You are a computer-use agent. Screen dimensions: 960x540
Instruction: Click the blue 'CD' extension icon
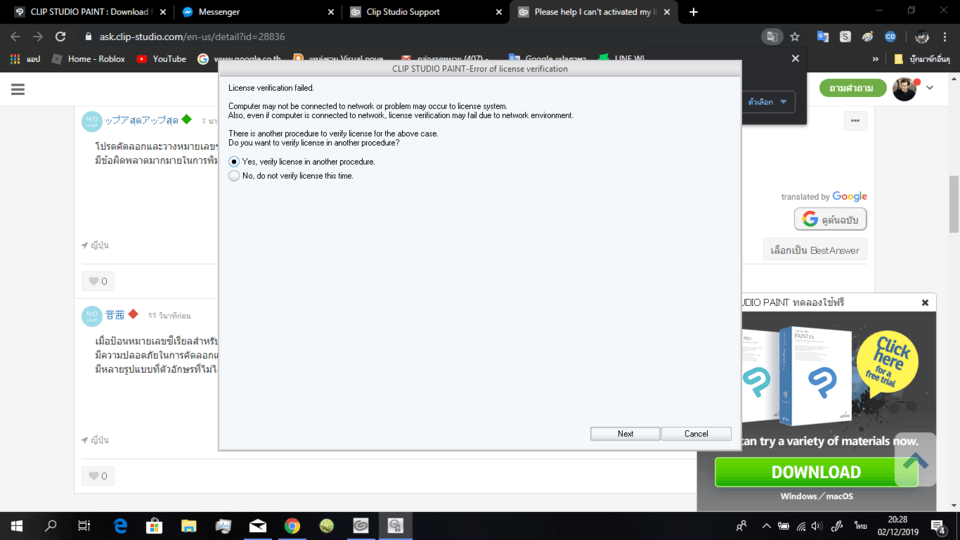890,37
